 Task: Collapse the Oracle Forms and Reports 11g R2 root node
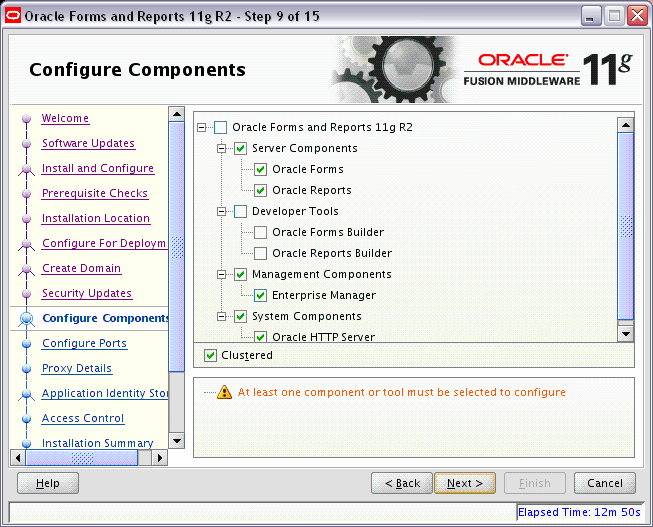click(x=202, y=127)
